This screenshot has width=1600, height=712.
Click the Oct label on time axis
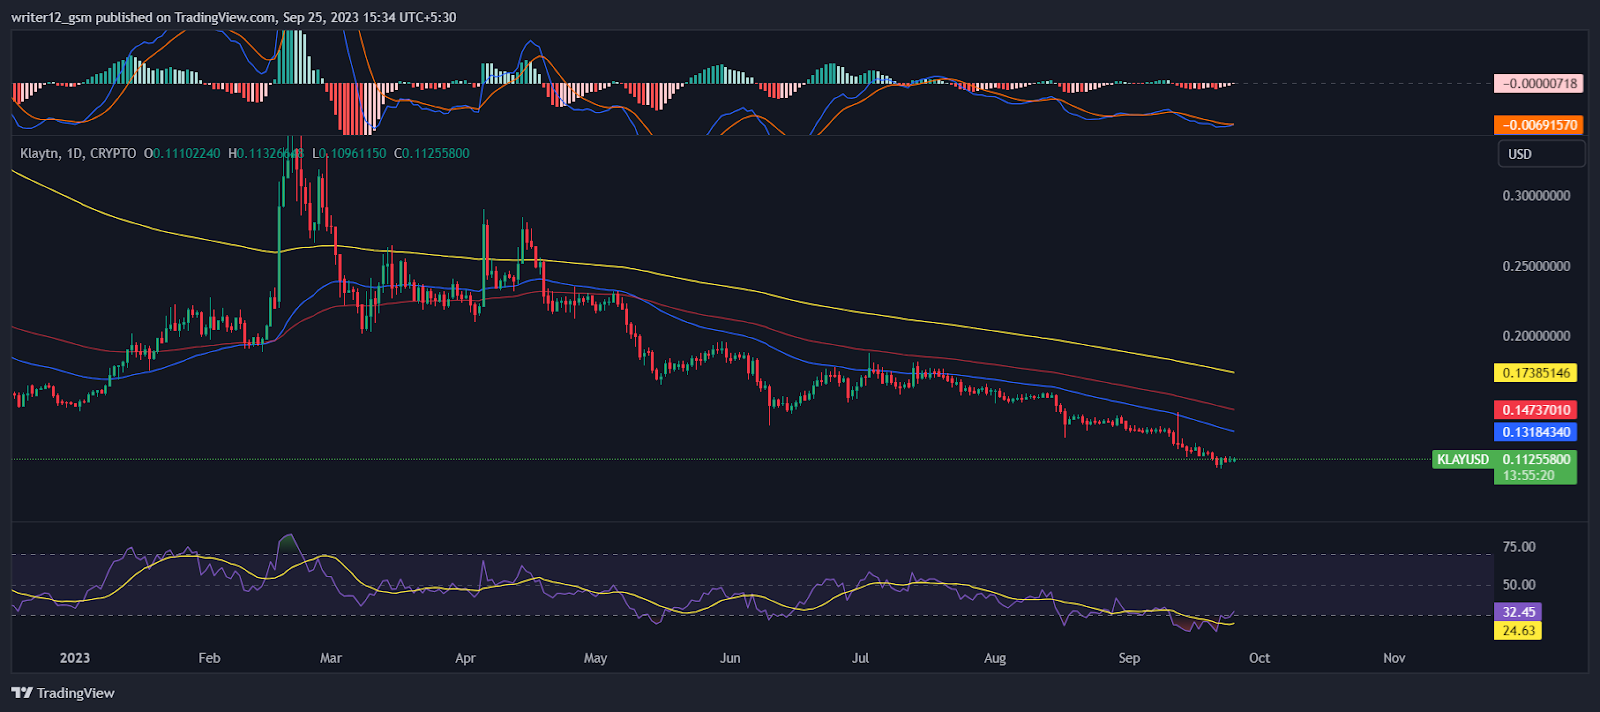click(1260, 658)
